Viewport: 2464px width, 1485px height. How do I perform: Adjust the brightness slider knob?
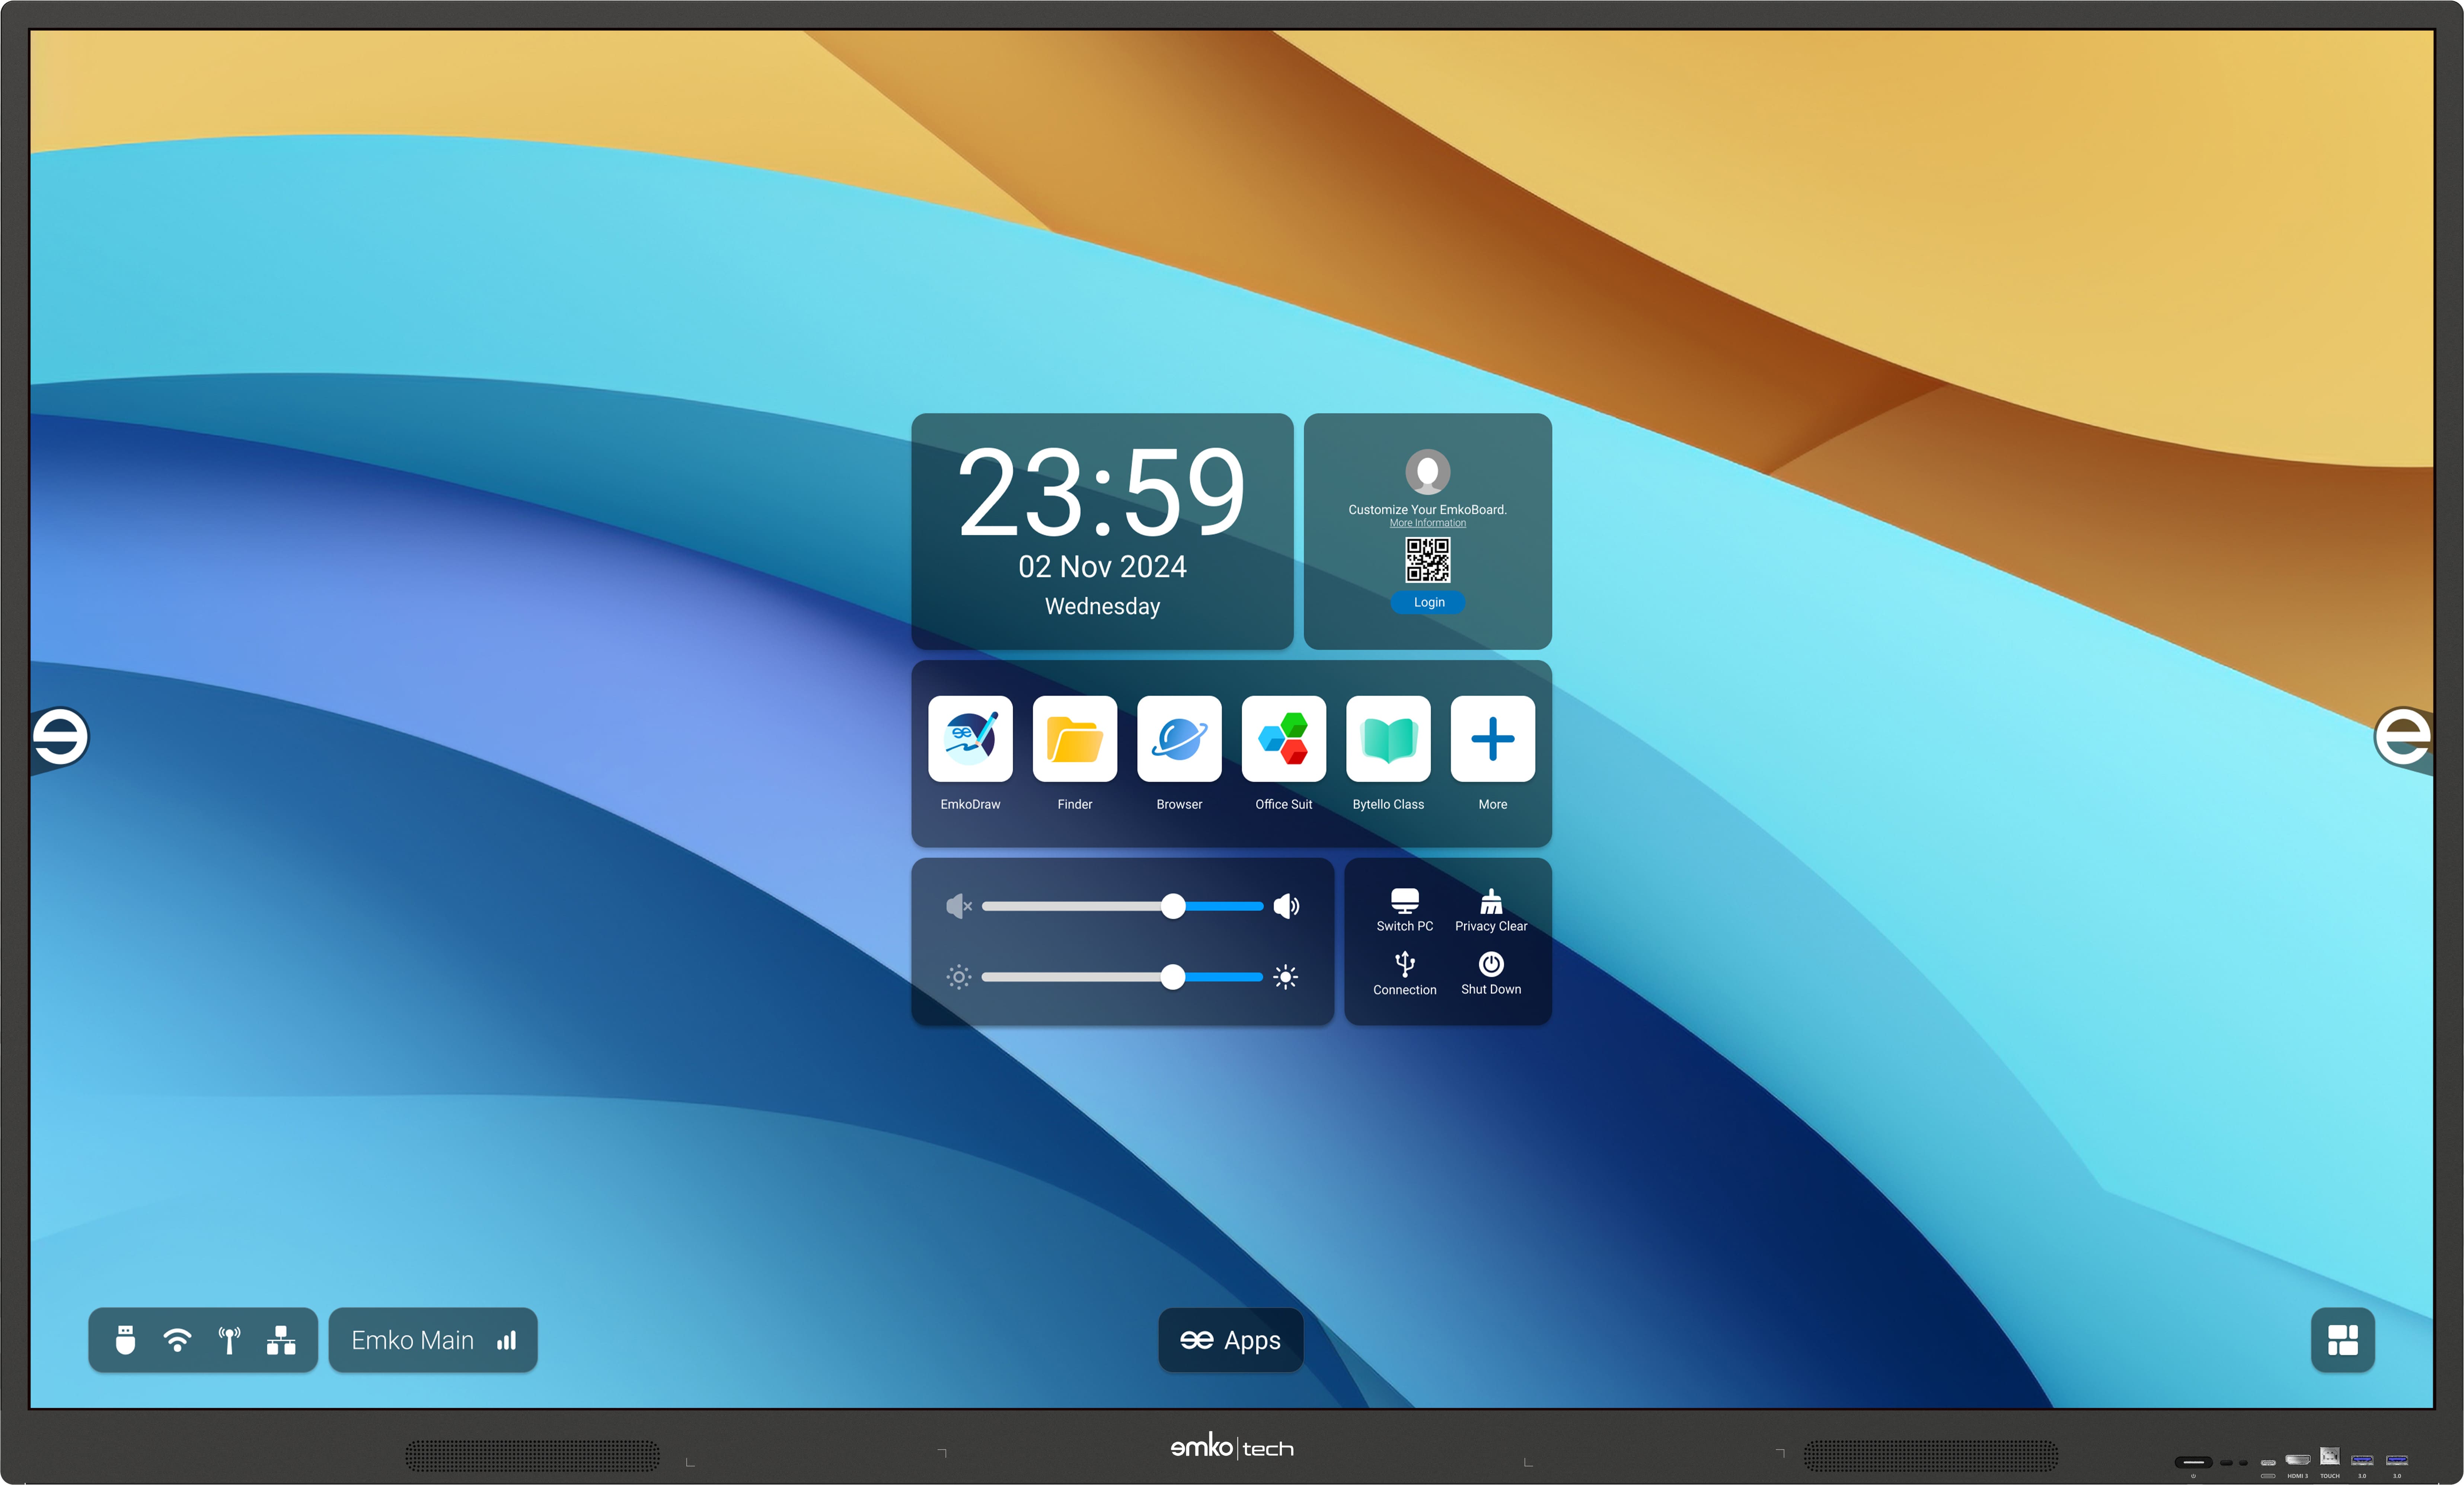point(1173,977)
